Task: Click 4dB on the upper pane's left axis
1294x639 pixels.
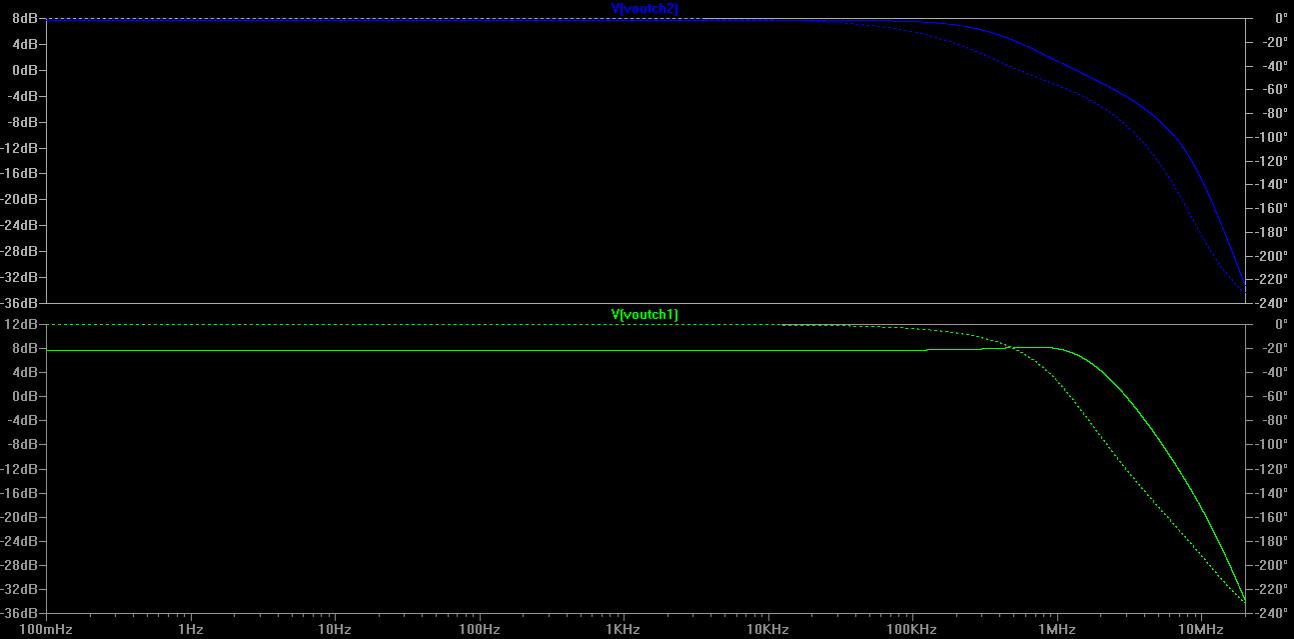Action: pyautogui.click(x=26, y=44)
